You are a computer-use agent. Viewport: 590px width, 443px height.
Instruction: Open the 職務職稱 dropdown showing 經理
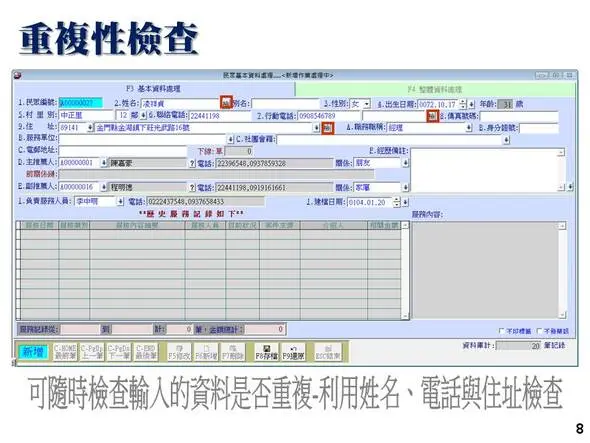[468, 128]
